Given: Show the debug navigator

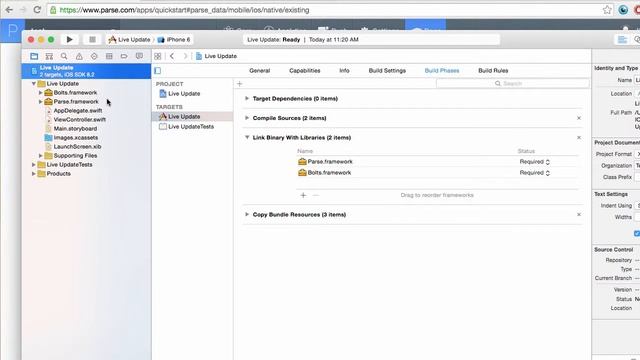Looking at the screenshot, I should (x=109, y=56).
